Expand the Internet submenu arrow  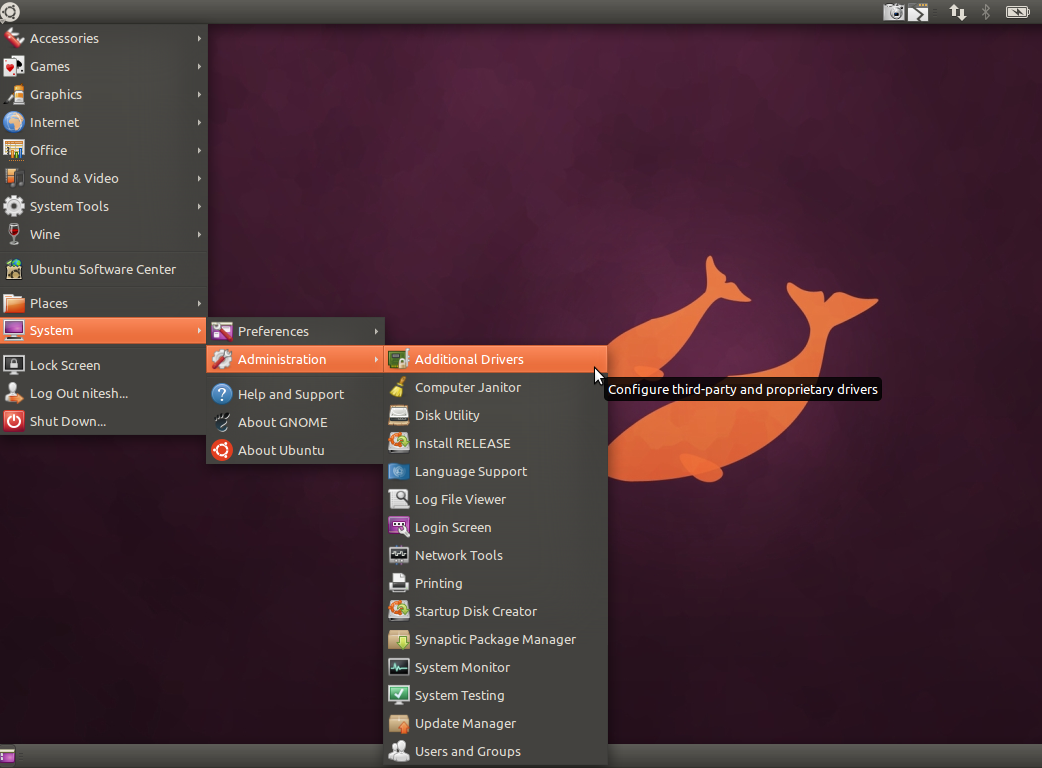199,122
